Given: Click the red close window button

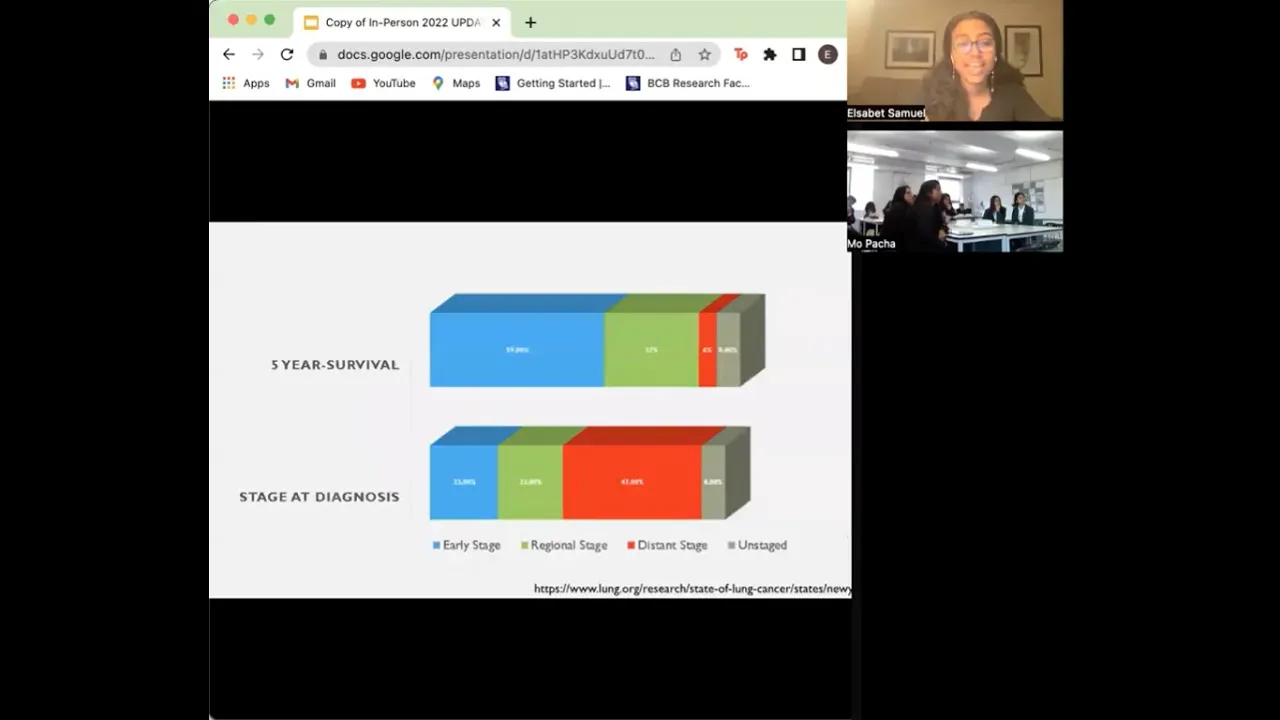Looking at the screenshot, I should click(233, 20).
